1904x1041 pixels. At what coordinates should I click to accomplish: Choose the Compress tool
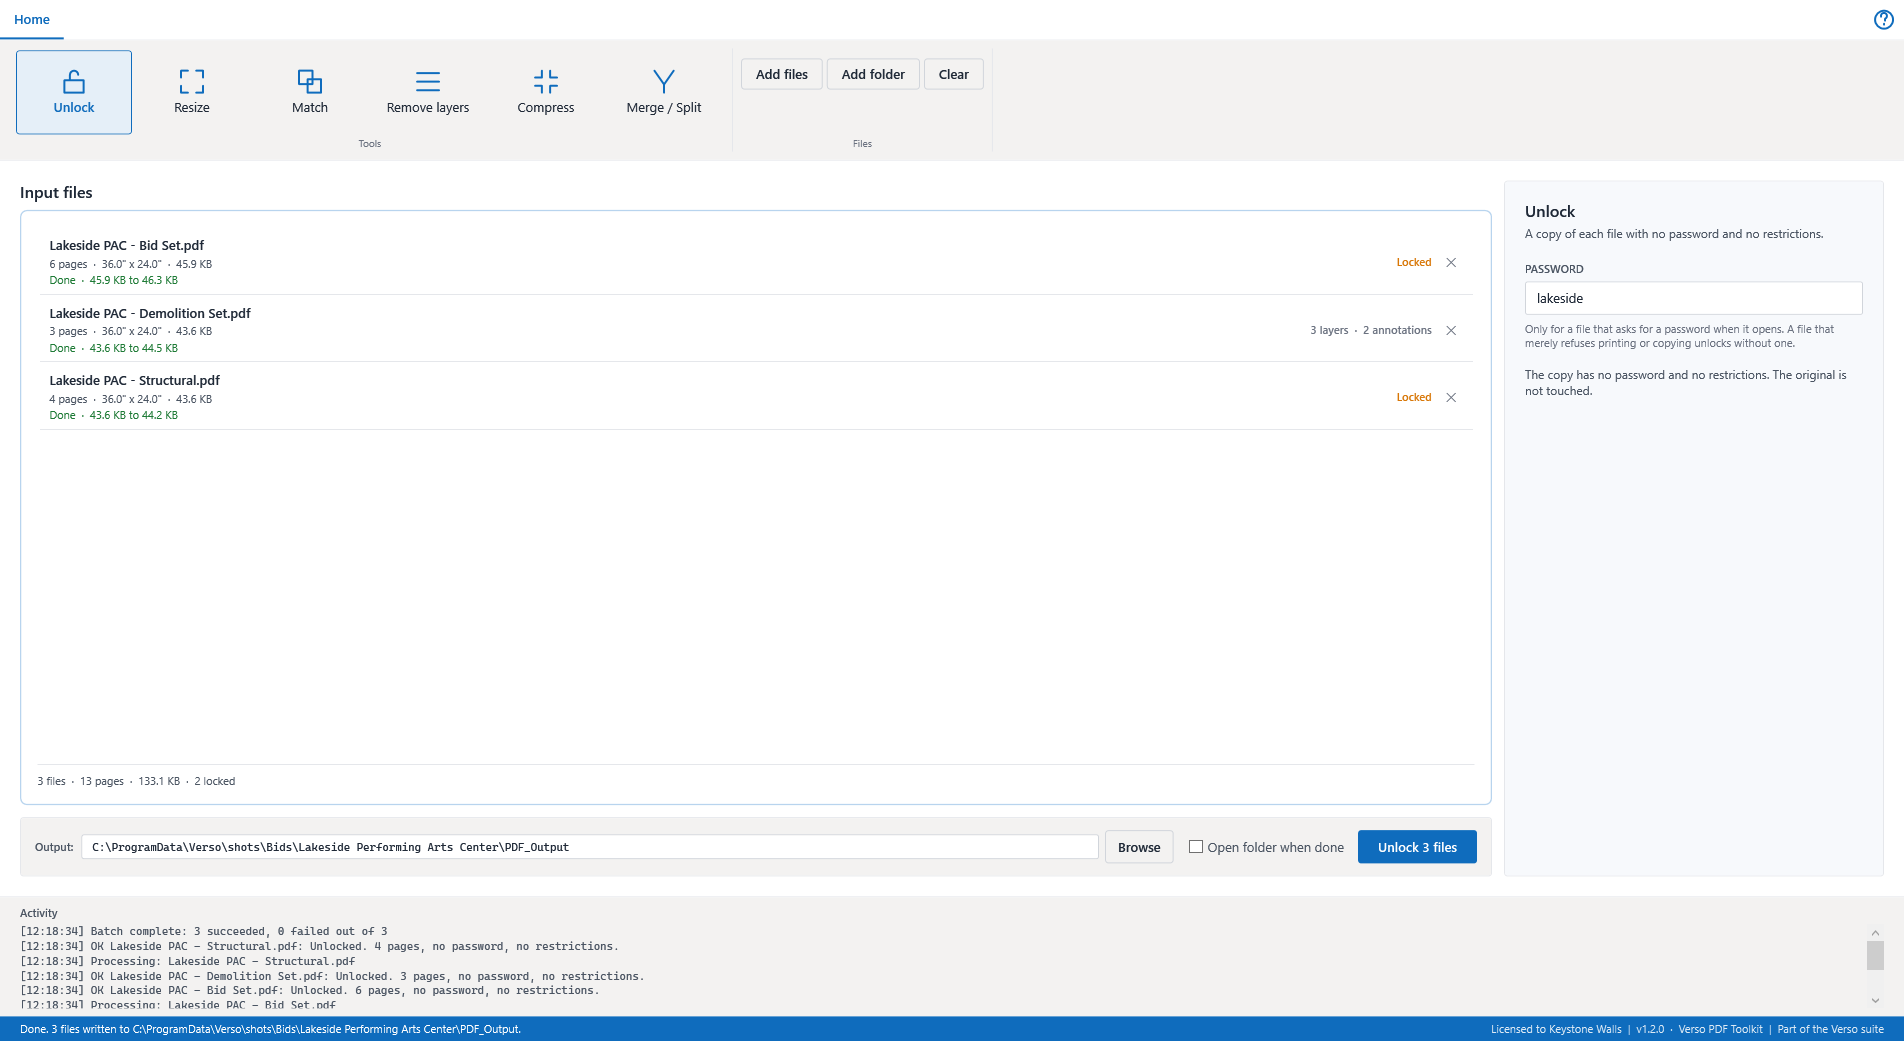coord(546,92)
